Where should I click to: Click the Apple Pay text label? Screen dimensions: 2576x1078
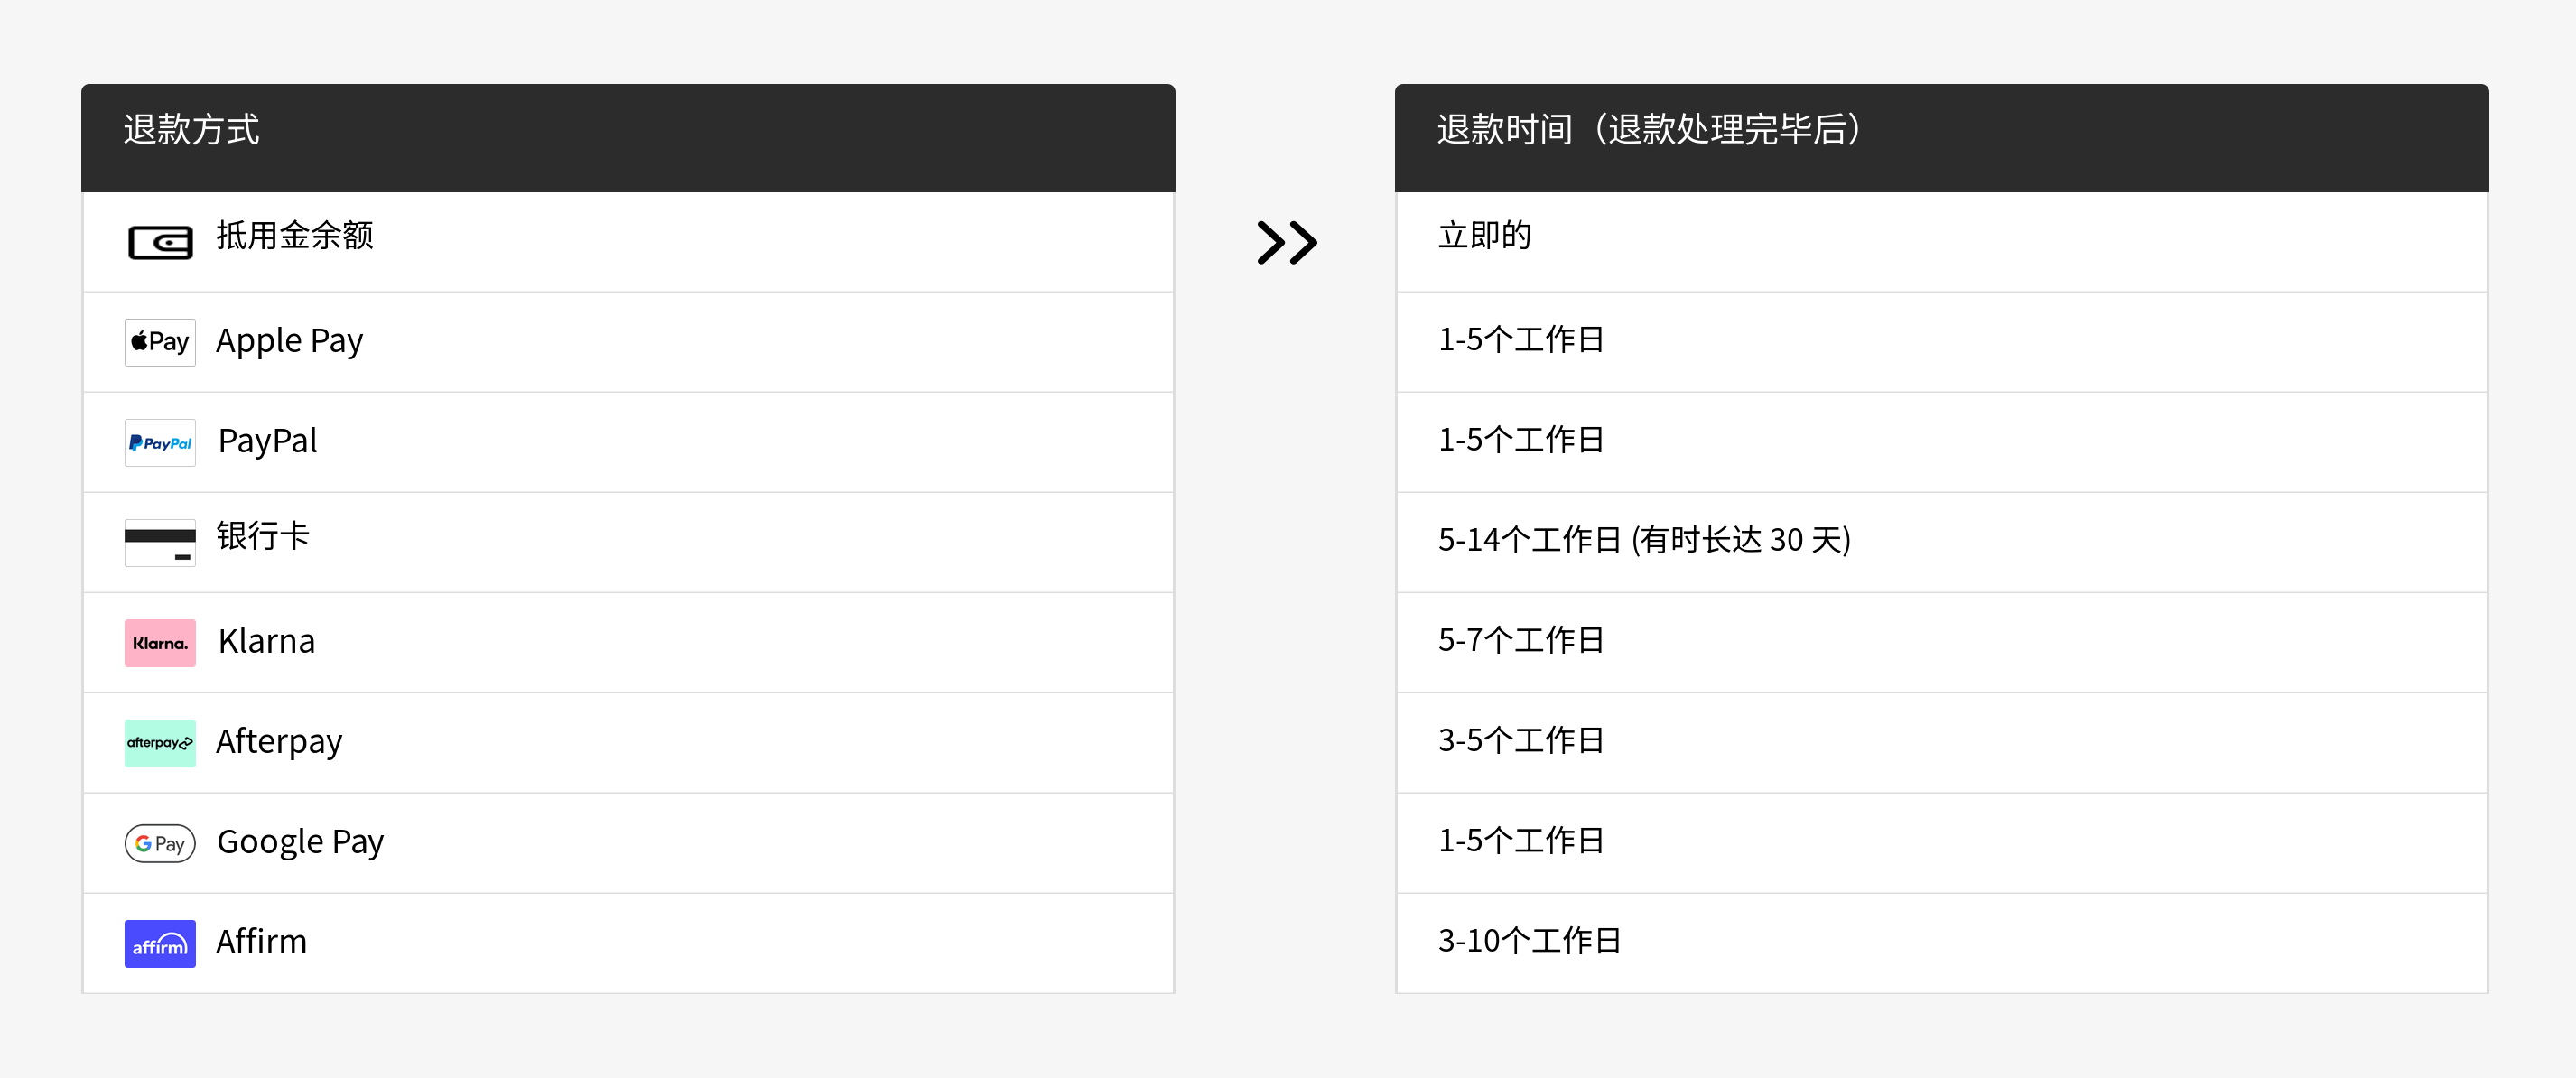(289, 342)
